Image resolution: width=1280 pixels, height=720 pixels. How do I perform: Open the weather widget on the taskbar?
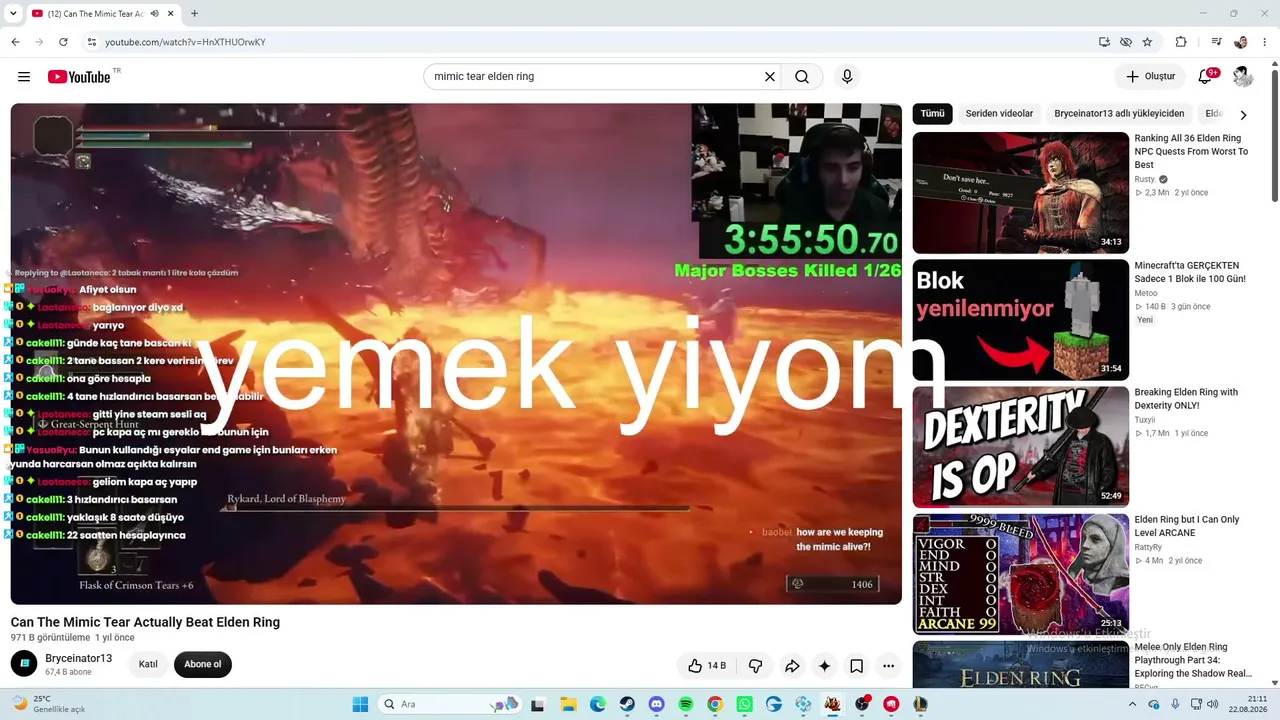coord(48,704)
